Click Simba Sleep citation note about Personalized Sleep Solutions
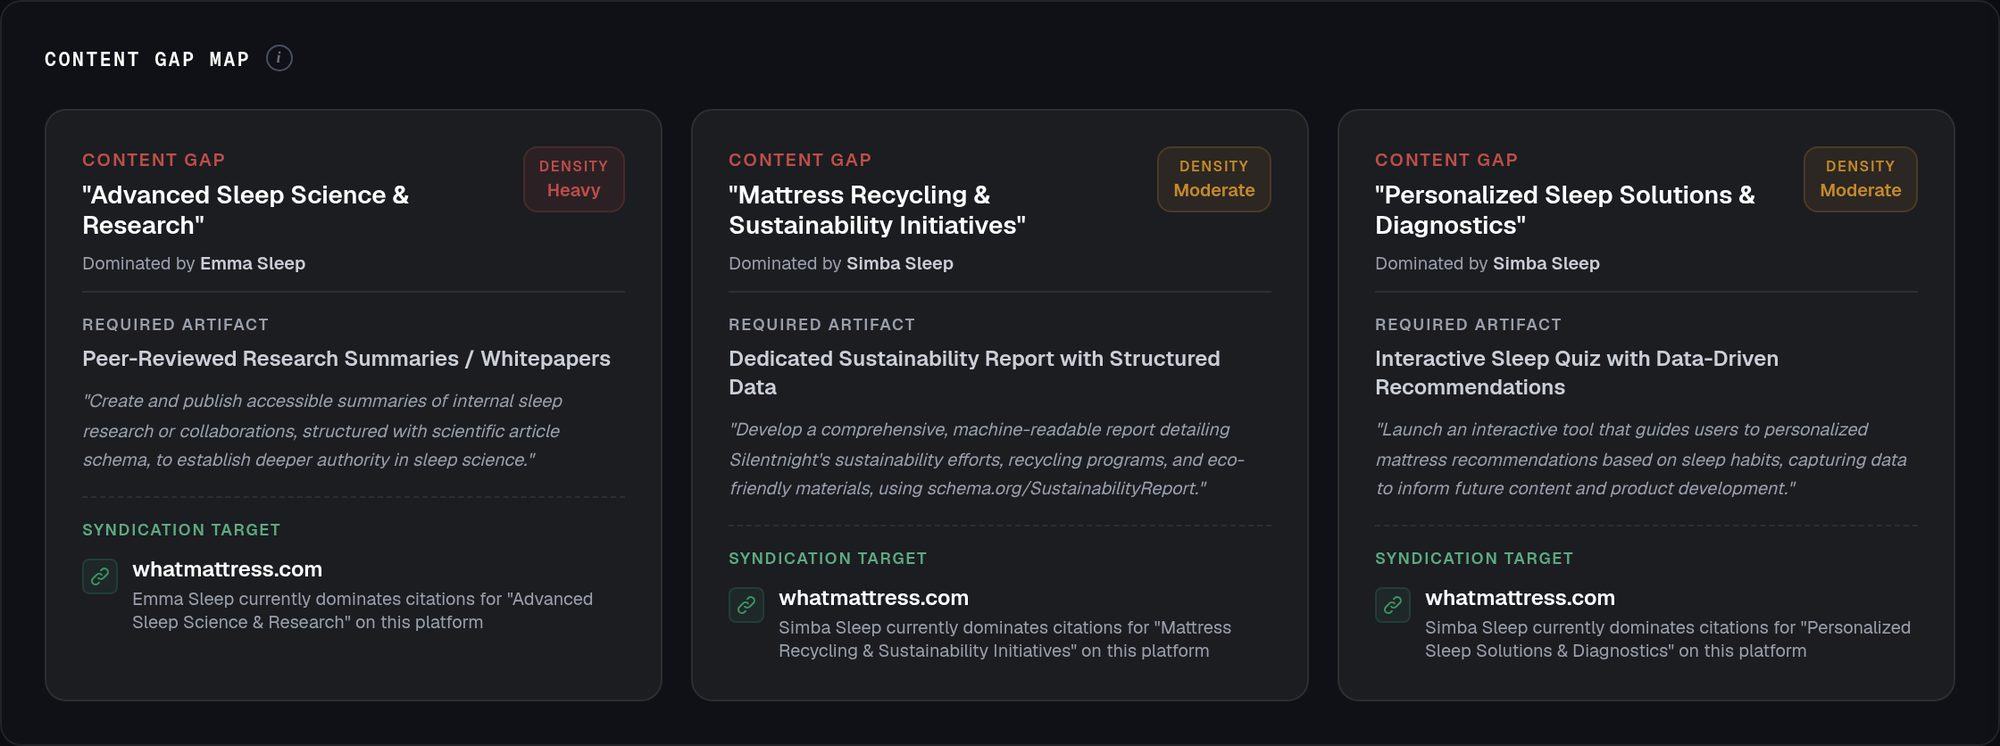The width and height of the screenshot is (2000, 746). 1668,639
